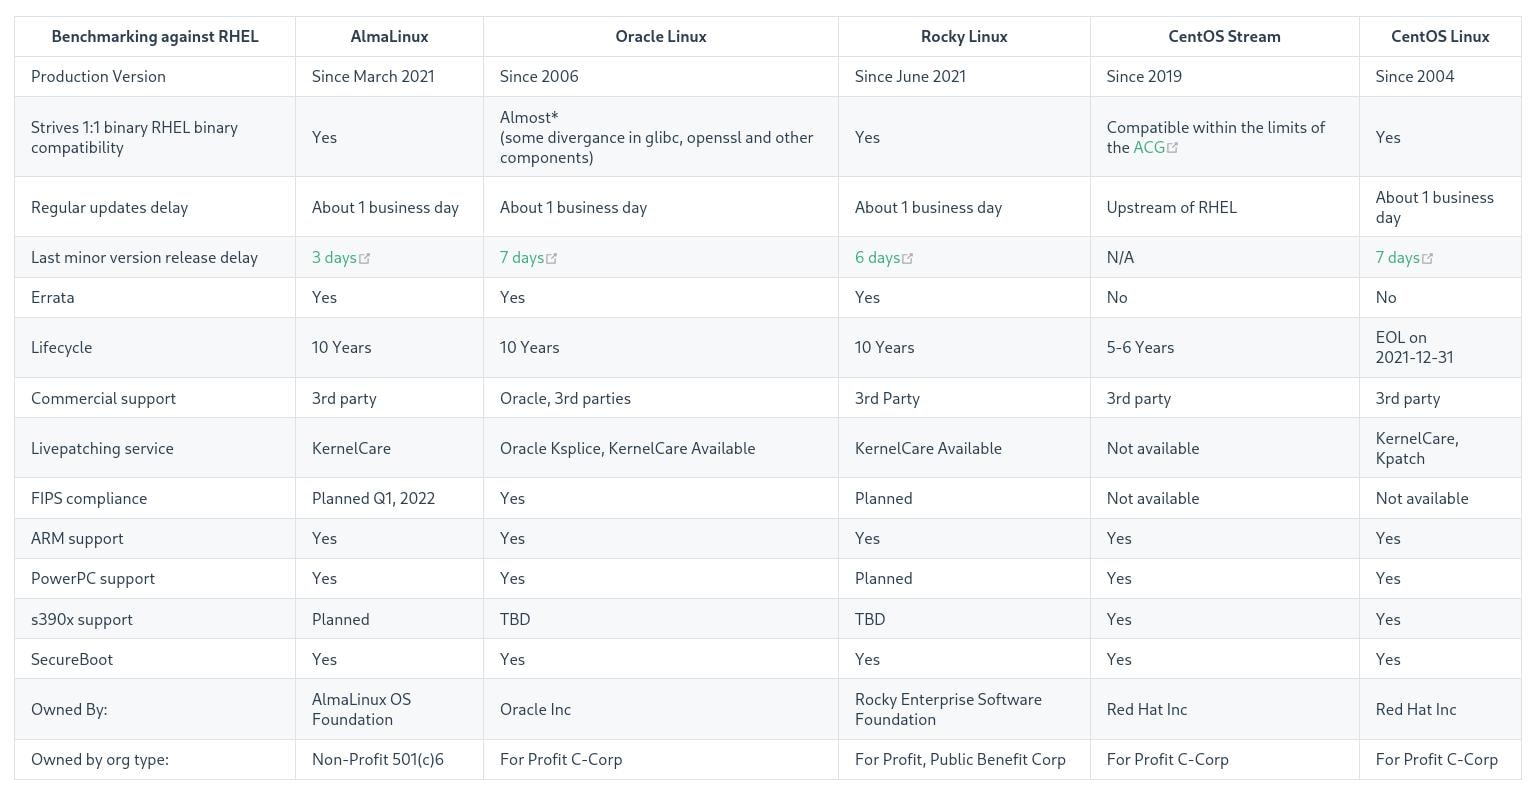Screen dimensions: 1537x797
Task: Click external-link icon beside Oracle's 7 days
Action: (552, 258)
